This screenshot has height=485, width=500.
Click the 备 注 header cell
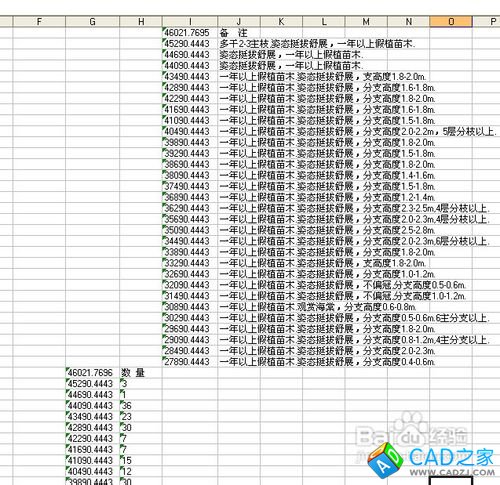click(239, 33)
